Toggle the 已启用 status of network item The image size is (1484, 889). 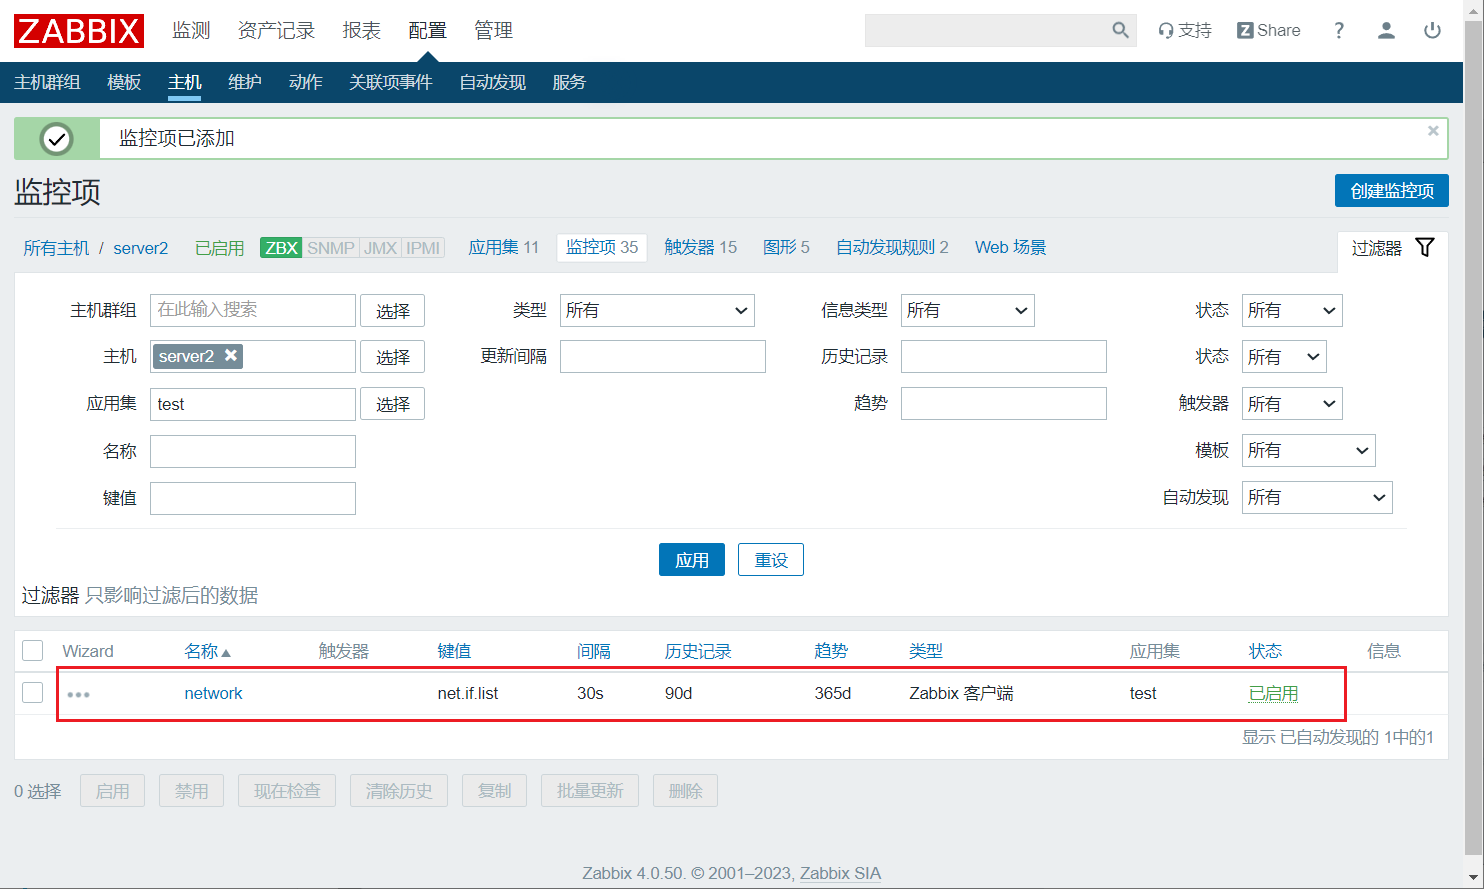click(x=1273, y=693)
